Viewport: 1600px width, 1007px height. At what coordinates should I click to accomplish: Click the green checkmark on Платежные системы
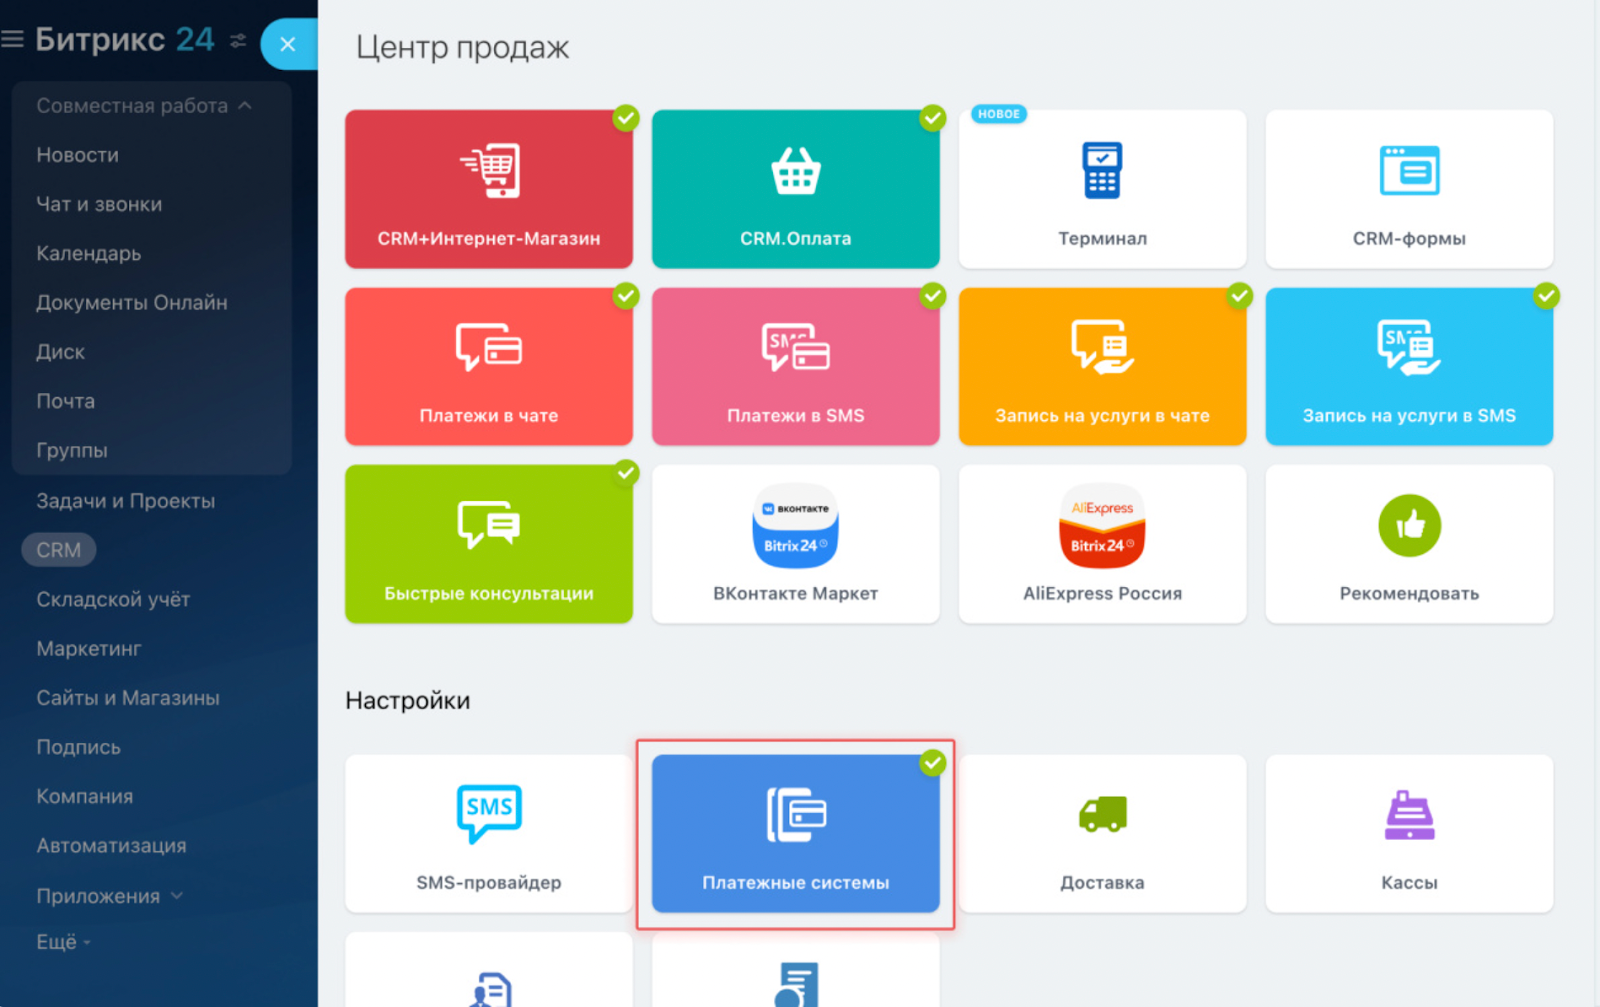point(933,763)
